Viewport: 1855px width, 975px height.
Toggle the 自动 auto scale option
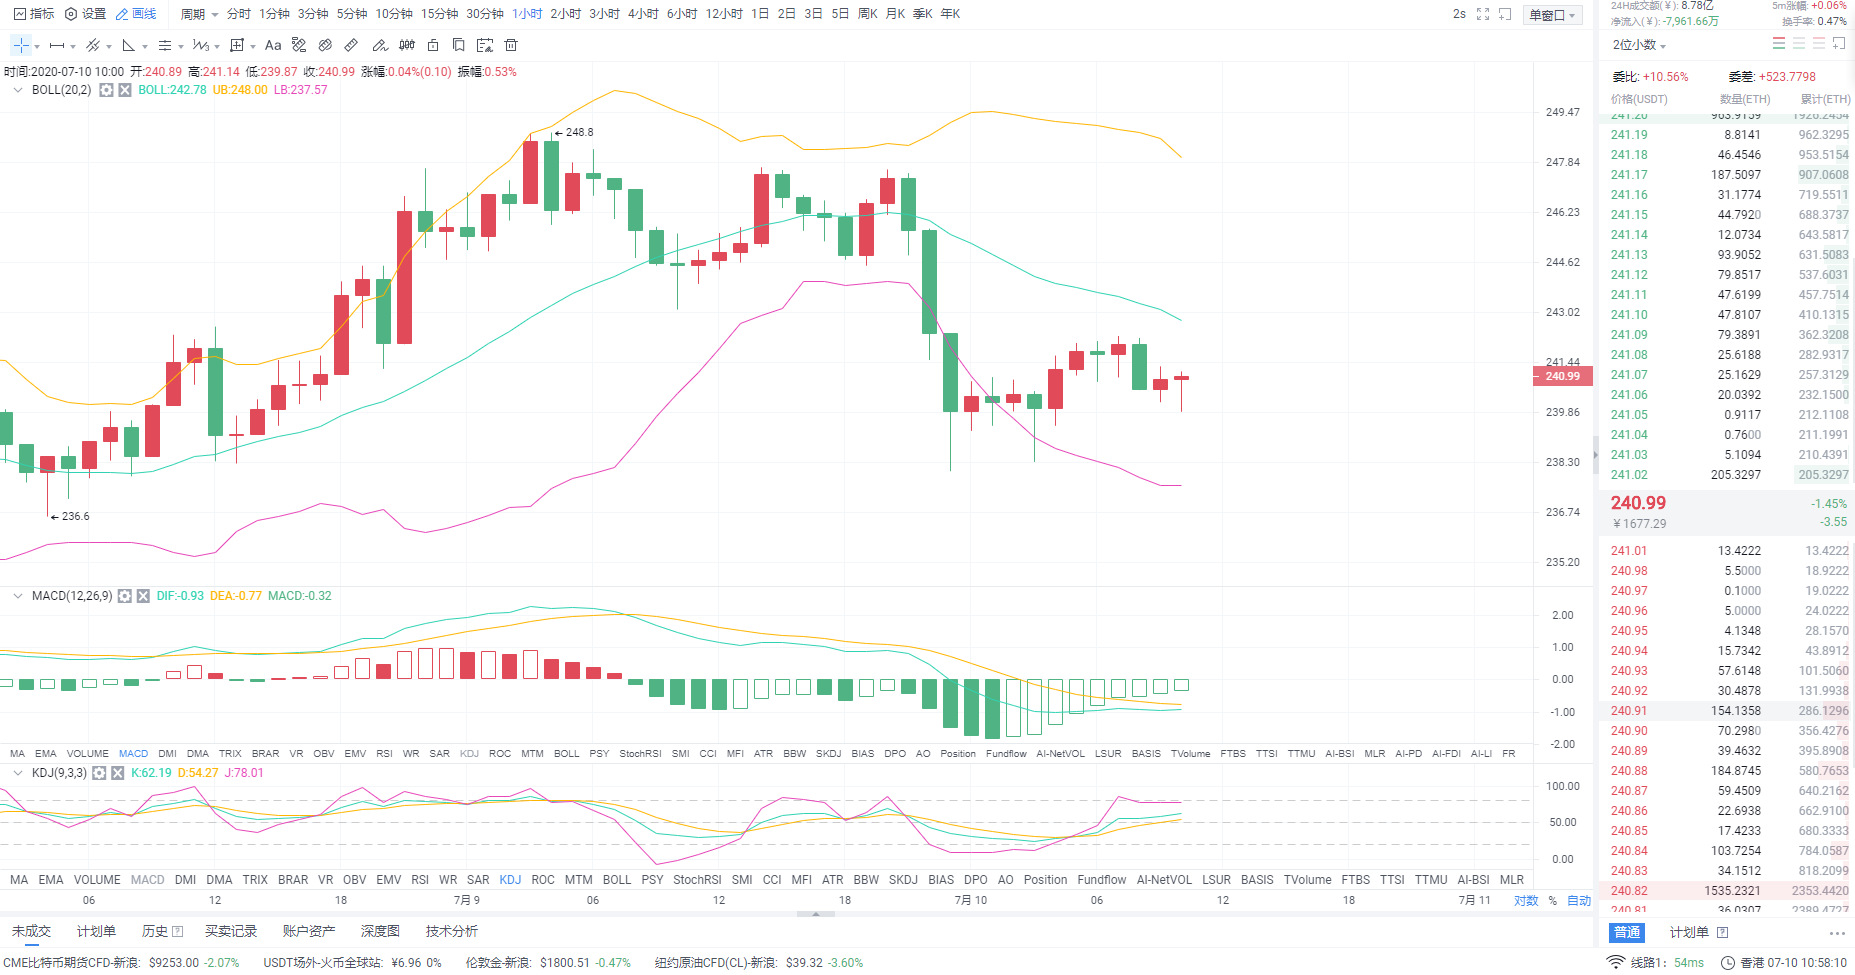point(1579,901)
